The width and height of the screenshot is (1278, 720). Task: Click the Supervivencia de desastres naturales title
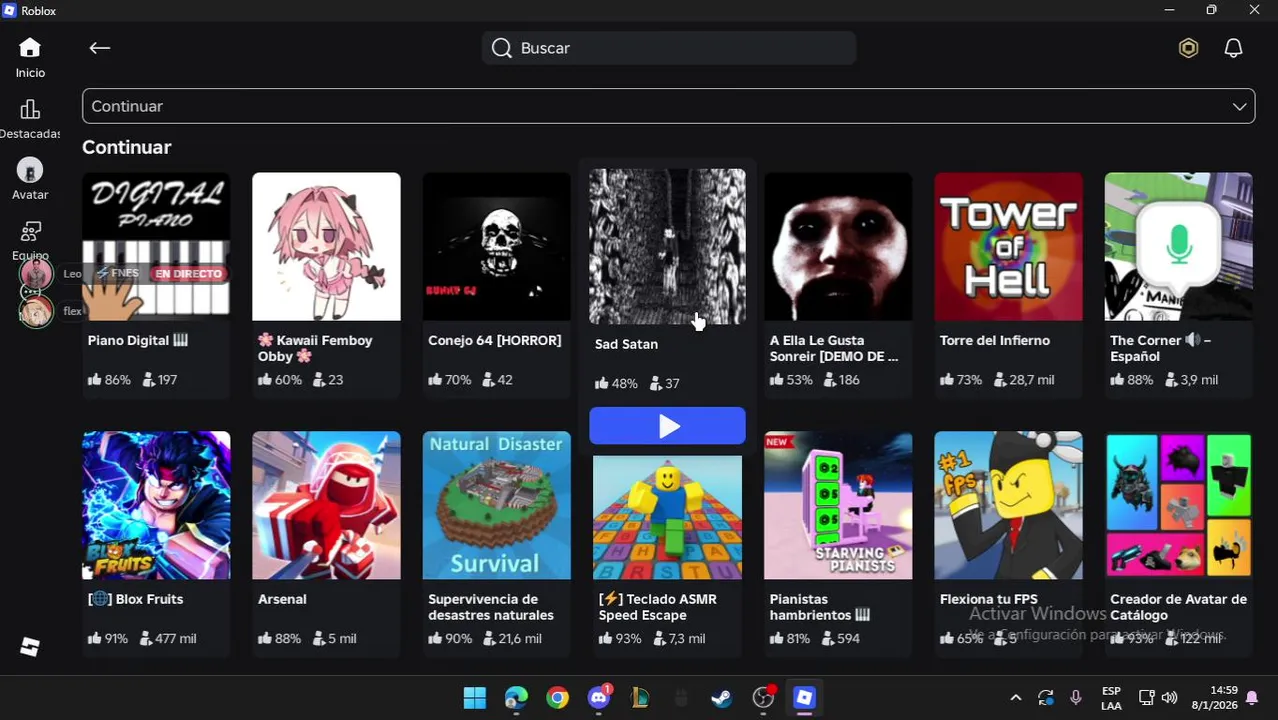pyautogui.click(x=491, y=607)
